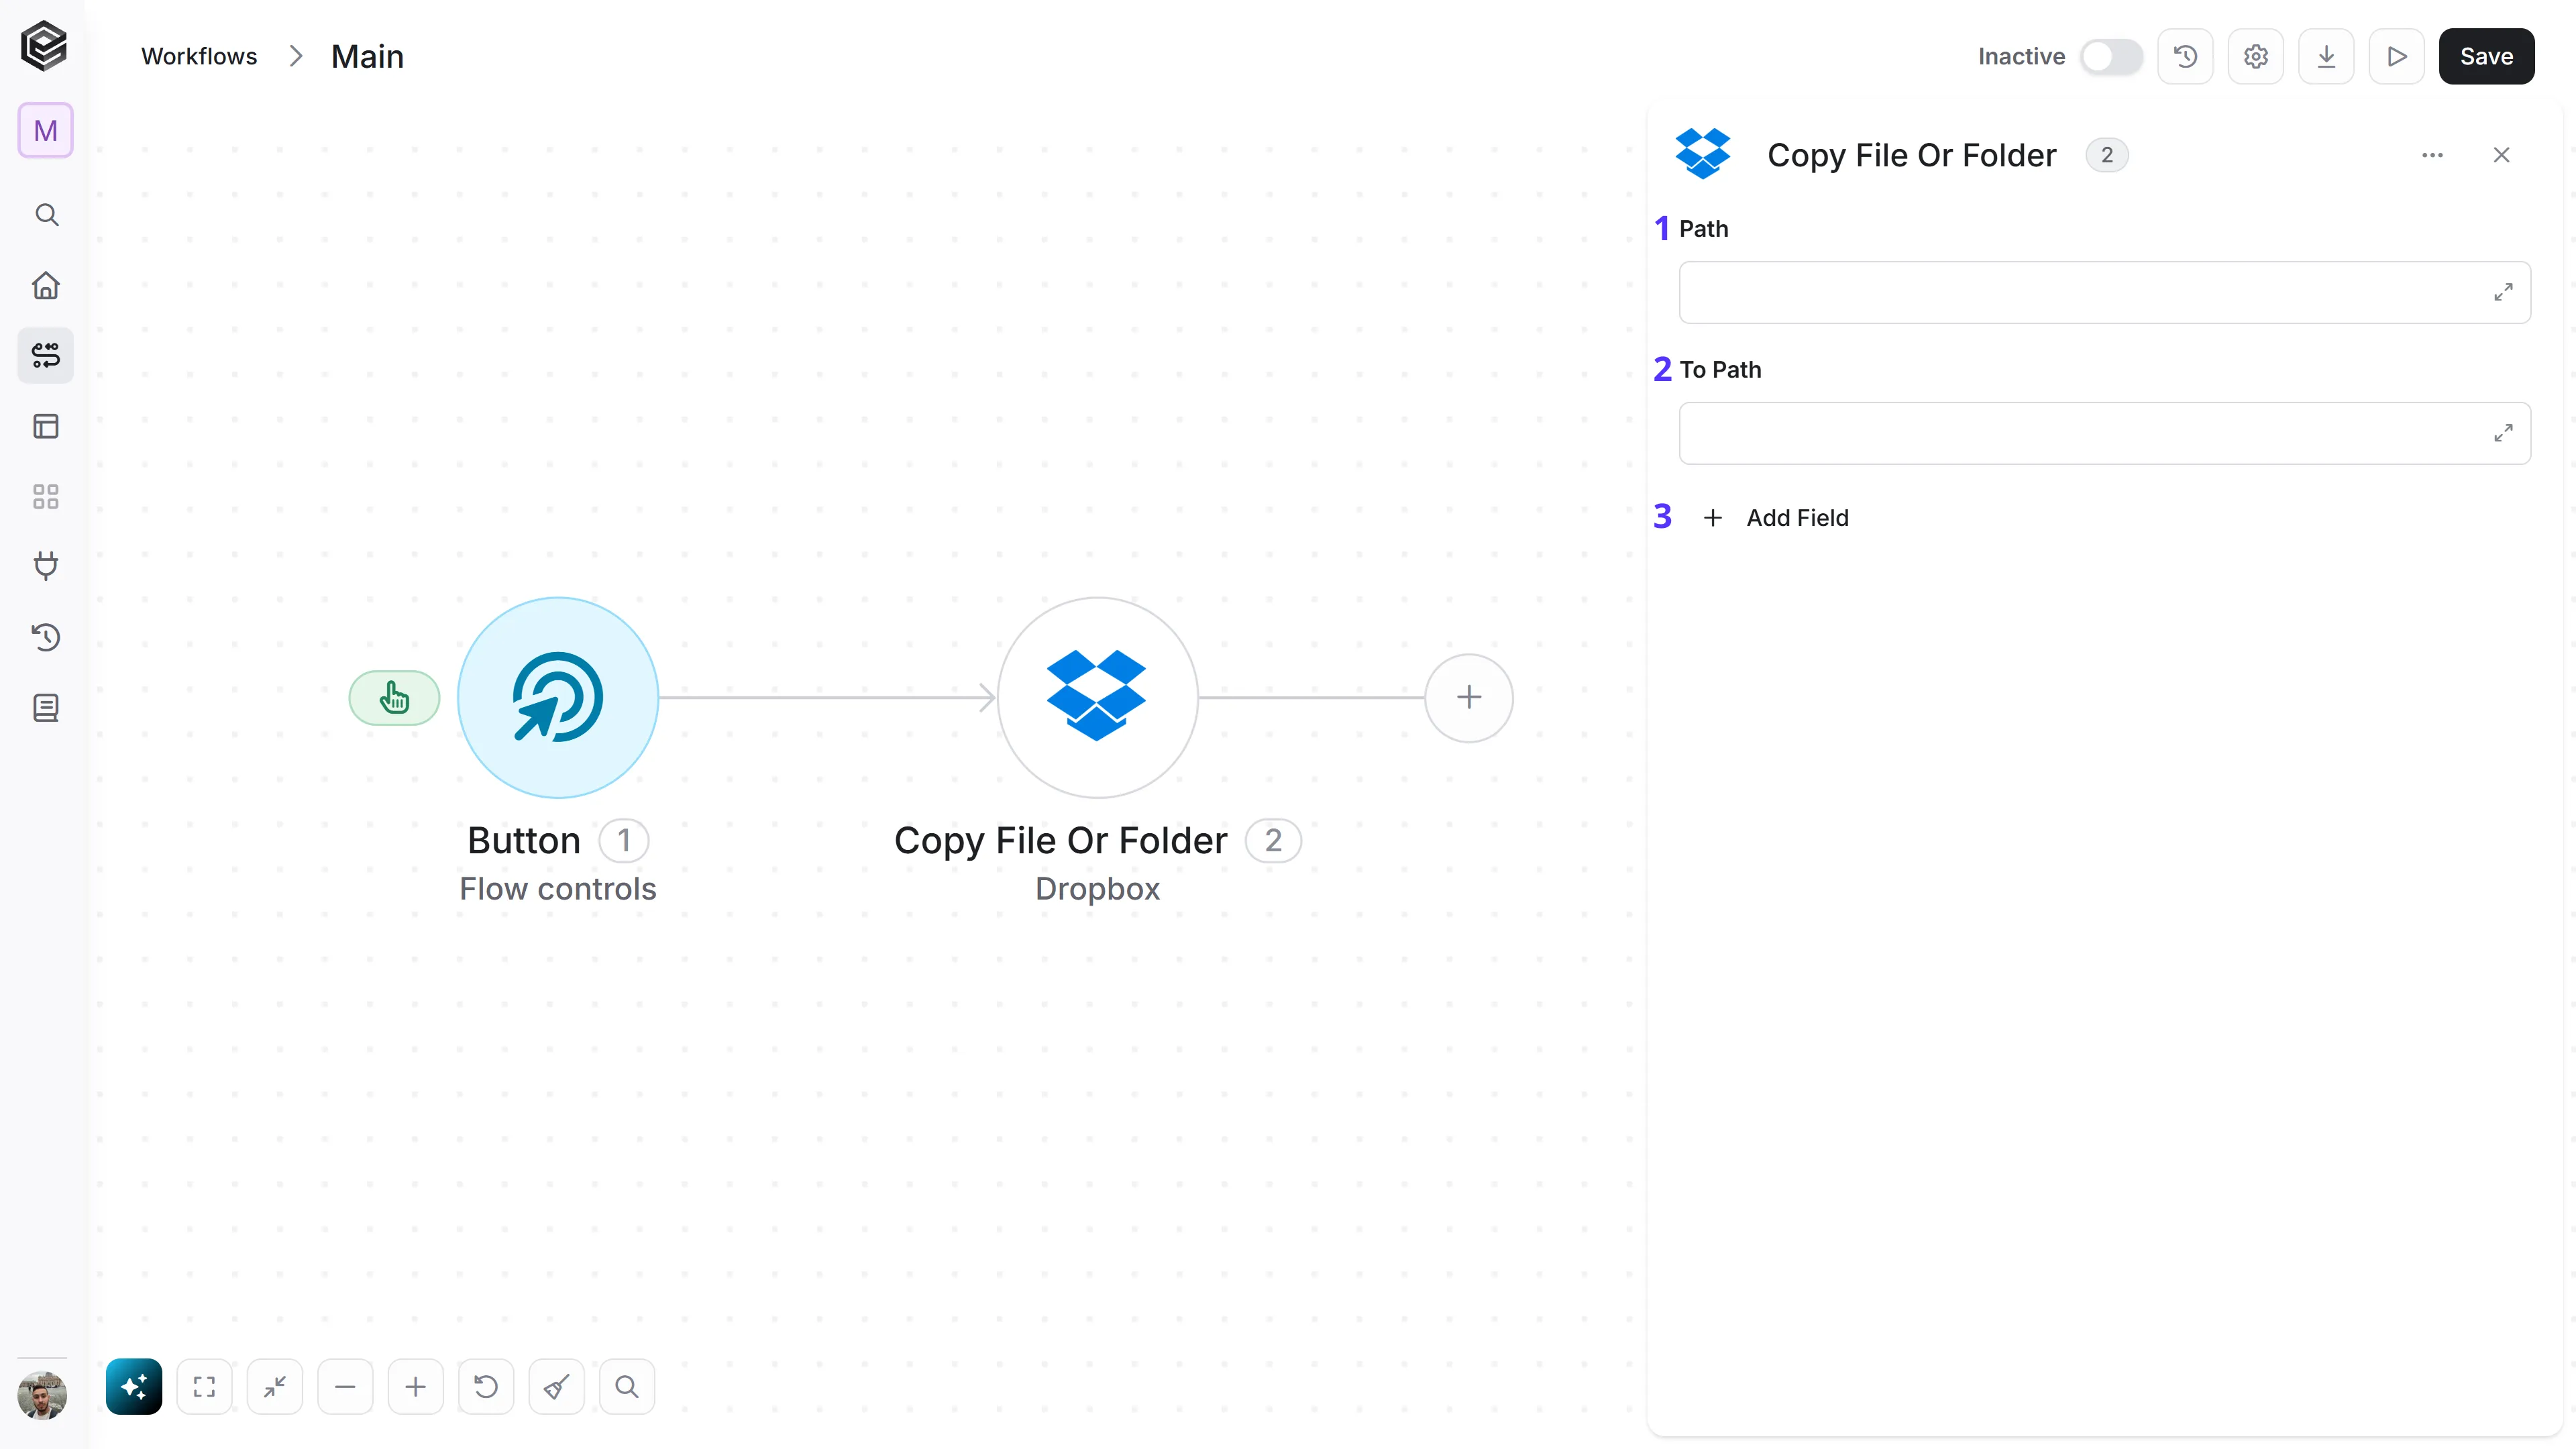Open the M workspace avatar

click(x=45, y=130)
